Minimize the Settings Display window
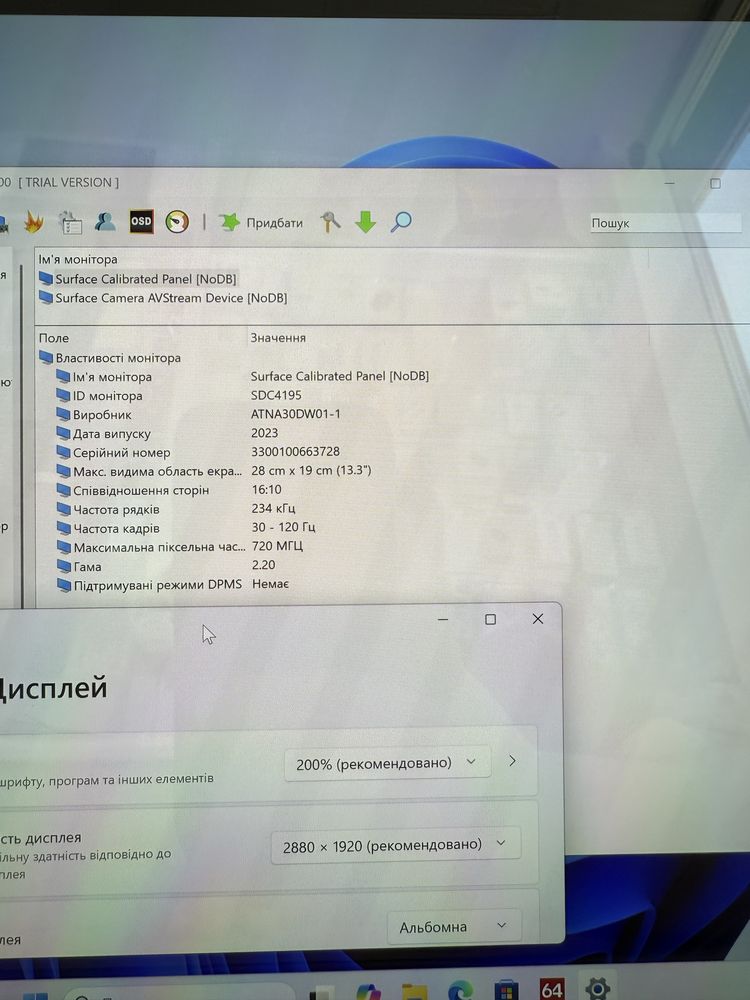 coord(443,619)
